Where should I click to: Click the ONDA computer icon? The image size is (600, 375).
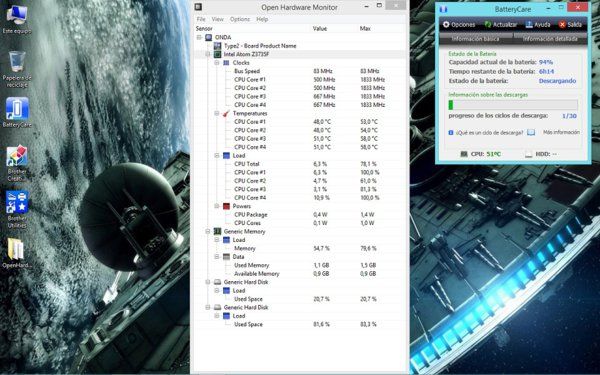point(209,38)
